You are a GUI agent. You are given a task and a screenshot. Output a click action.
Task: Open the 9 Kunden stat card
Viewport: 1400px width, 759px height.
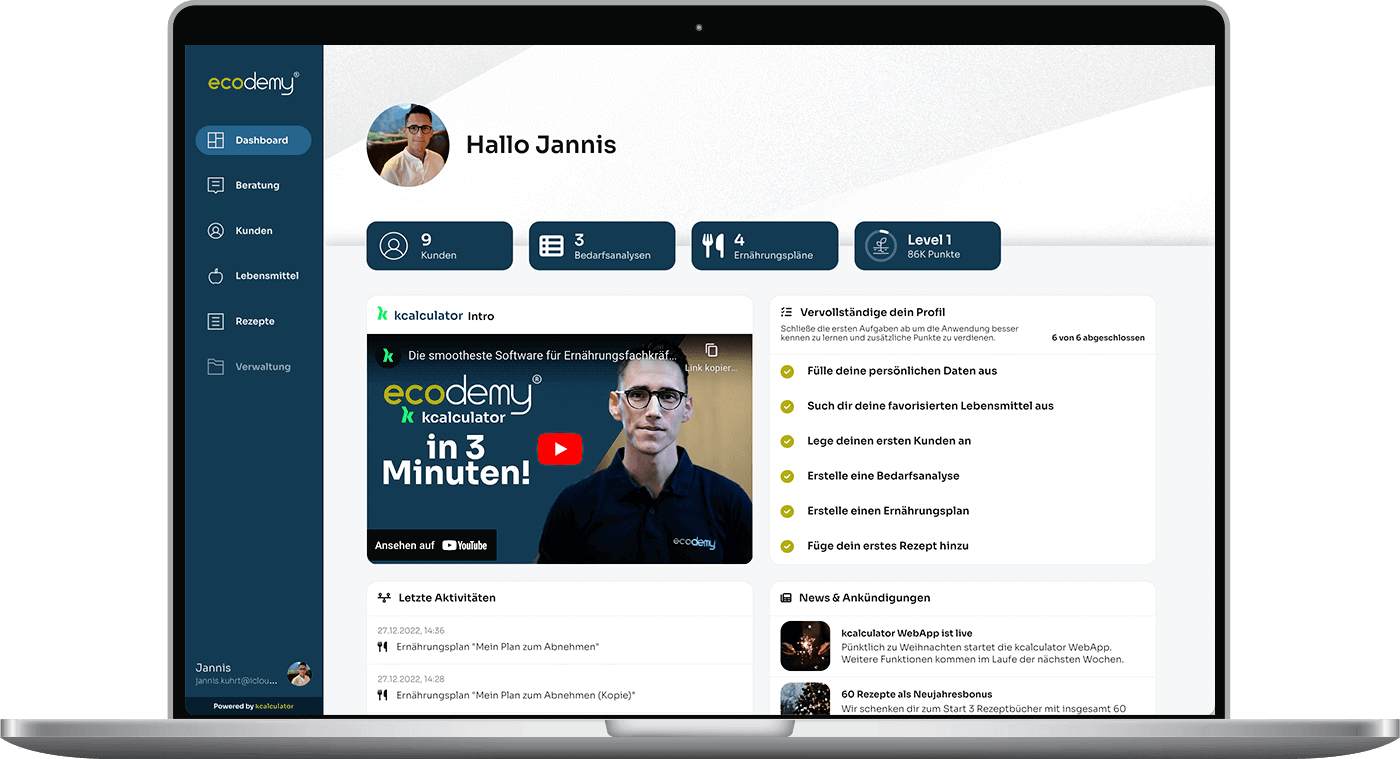pos(439,246)
